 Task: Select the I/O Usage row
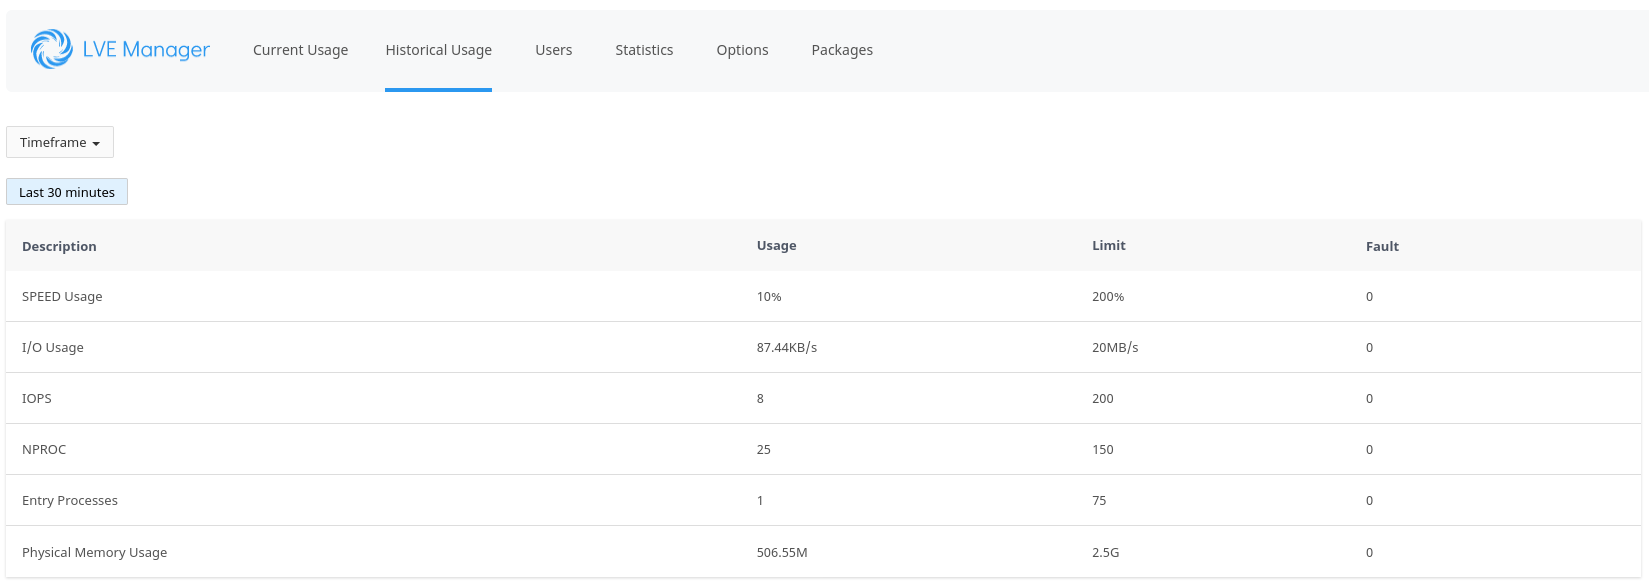point(823,347)
